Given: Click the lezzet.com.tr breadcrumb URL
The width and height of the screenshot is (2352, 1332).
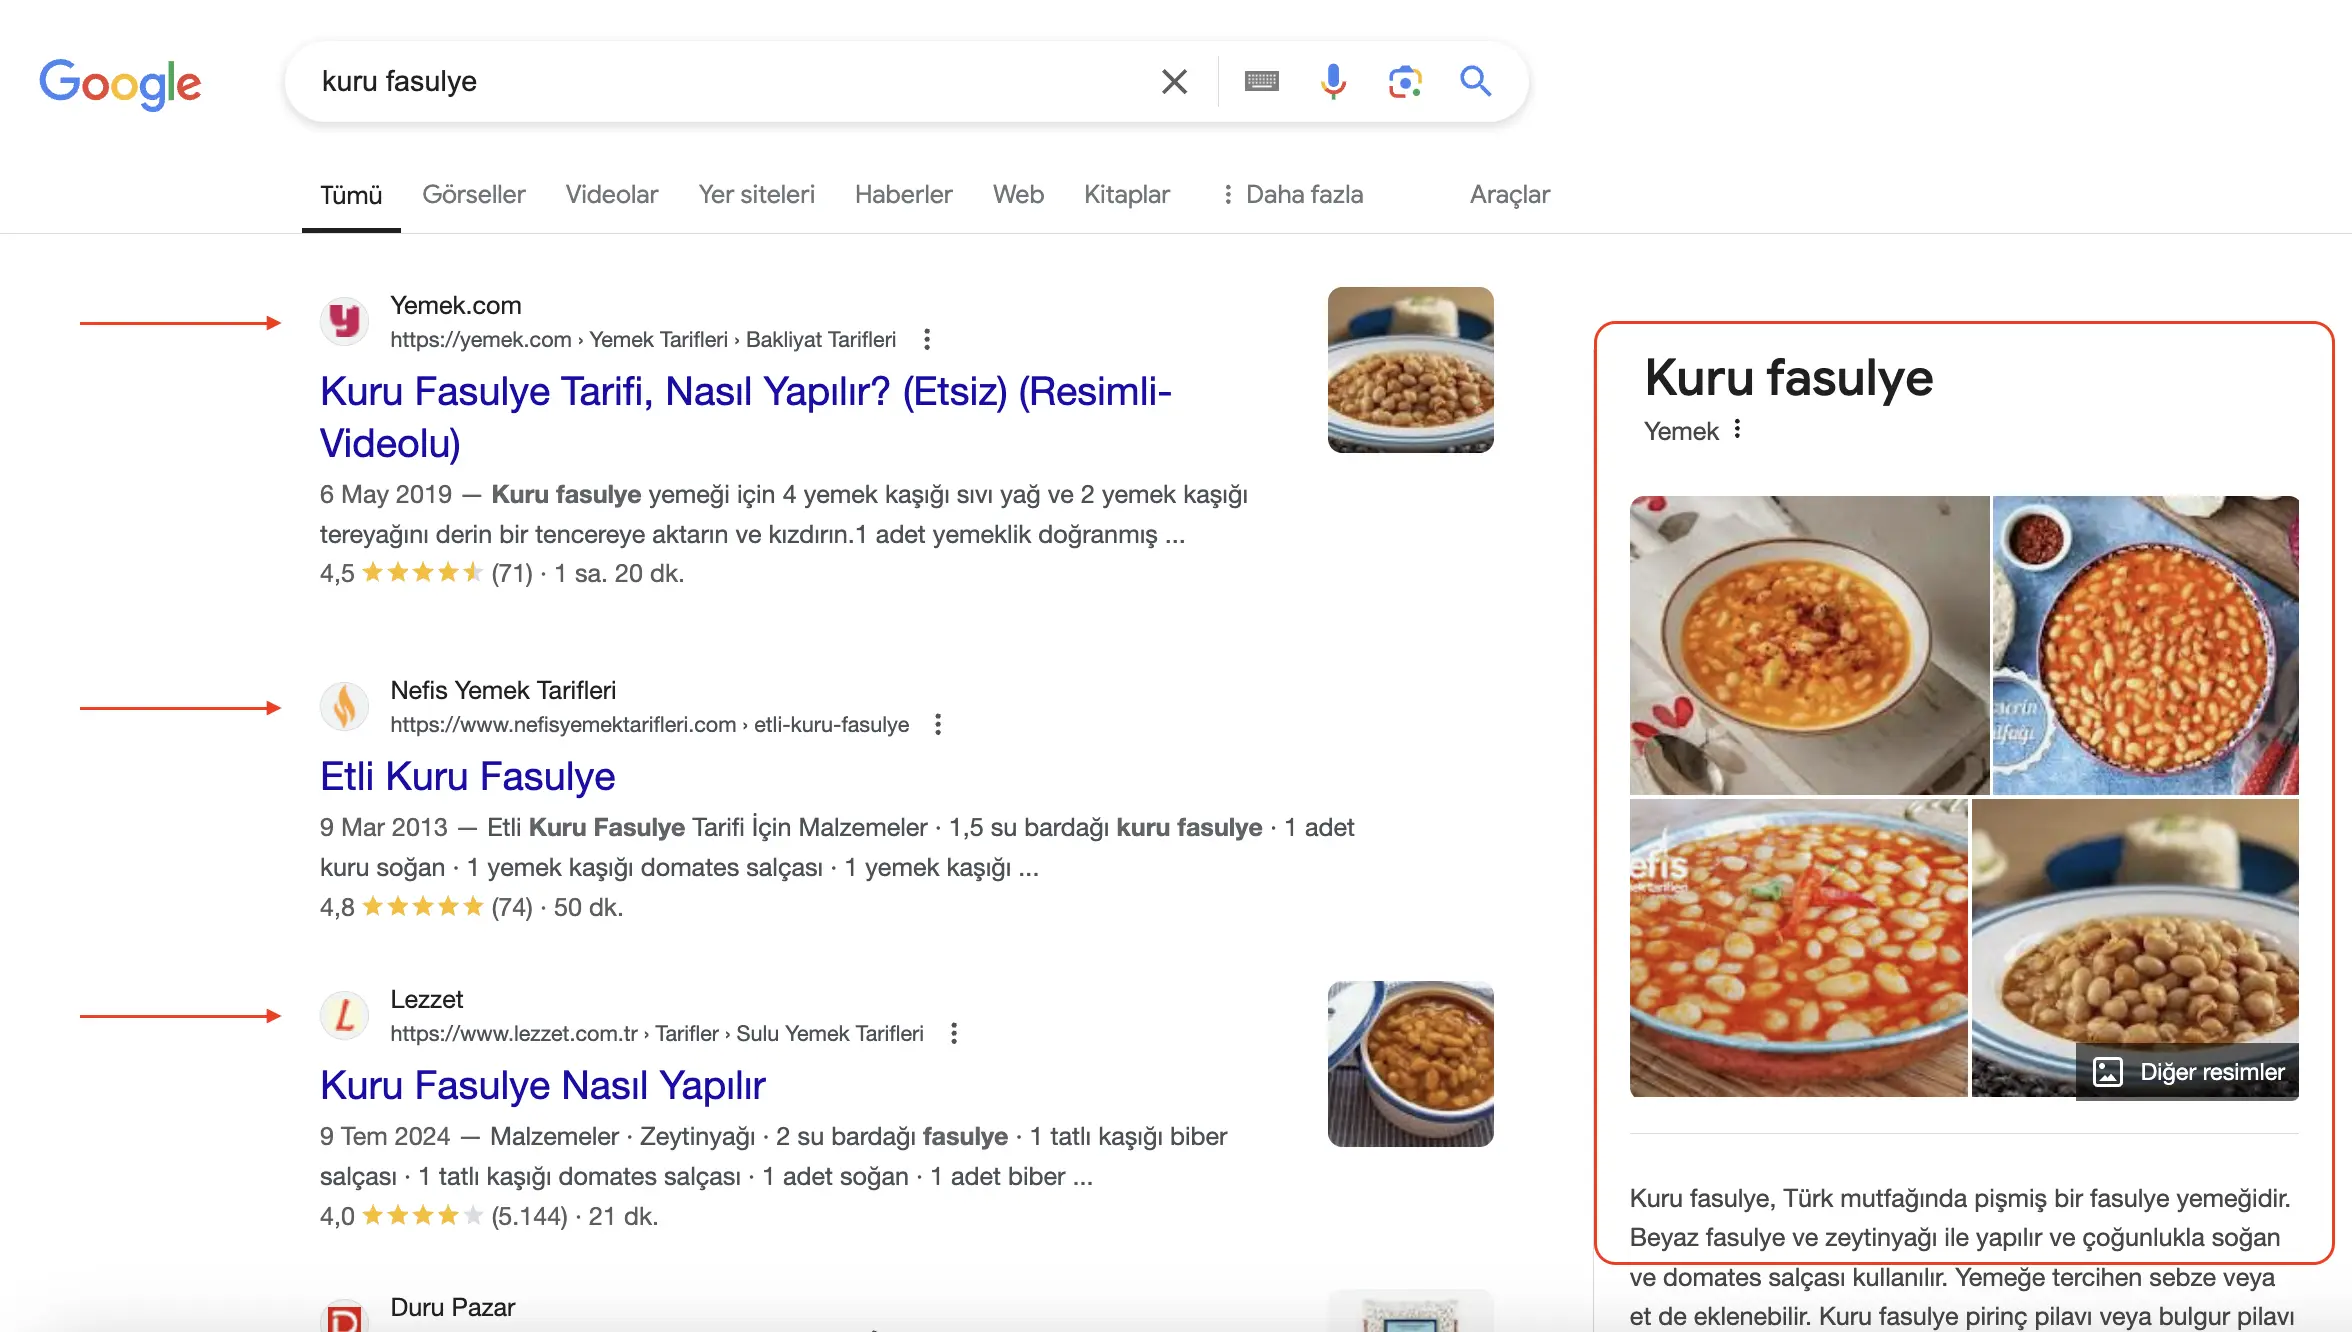Looking at the screenshot, I should (x=657, y=1034).
